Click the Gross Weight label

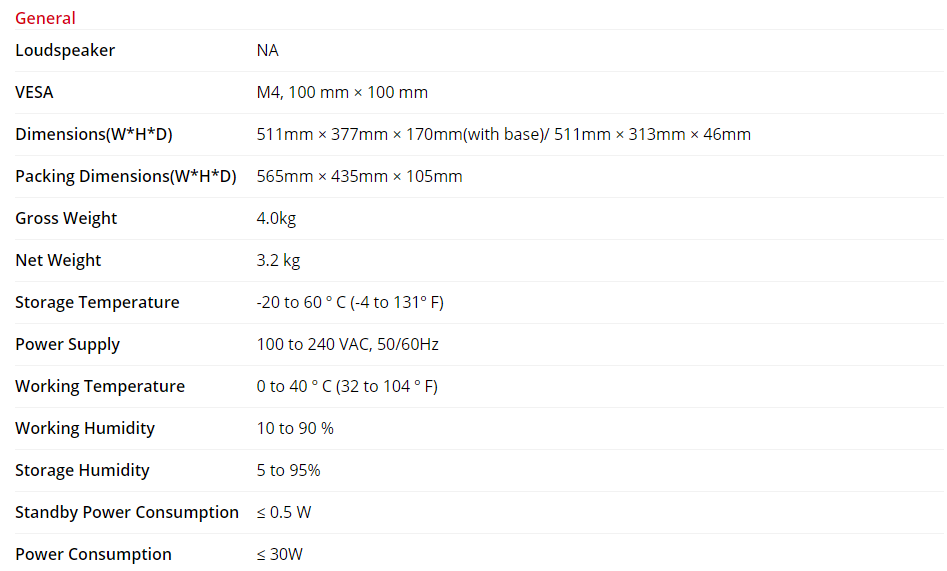(66, 218)
